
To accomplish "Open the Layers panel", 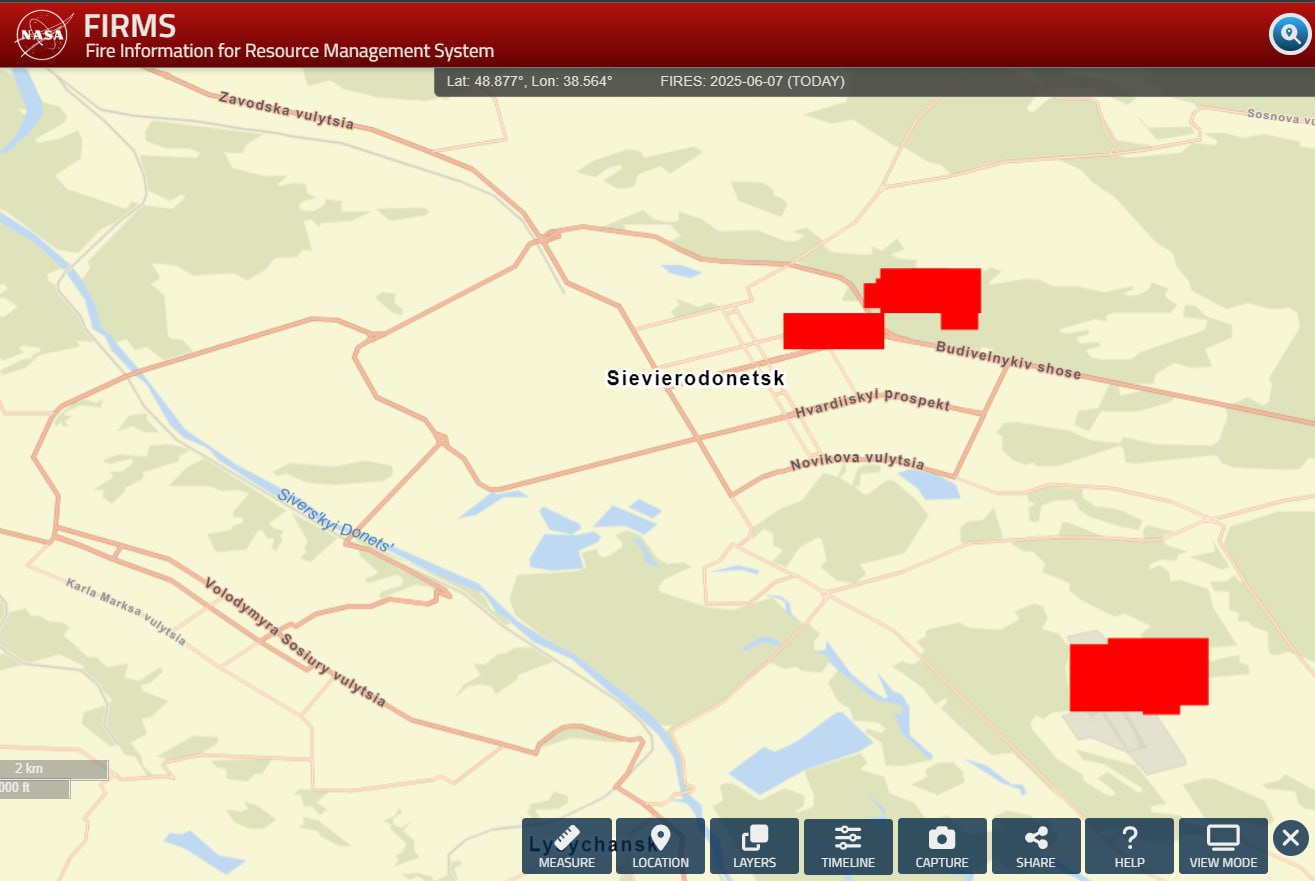I will (754, 846).
